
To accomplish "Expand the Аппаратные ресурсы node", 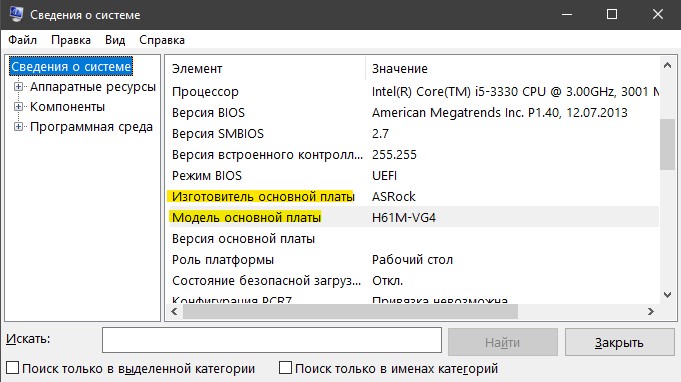I will [18, 86].
